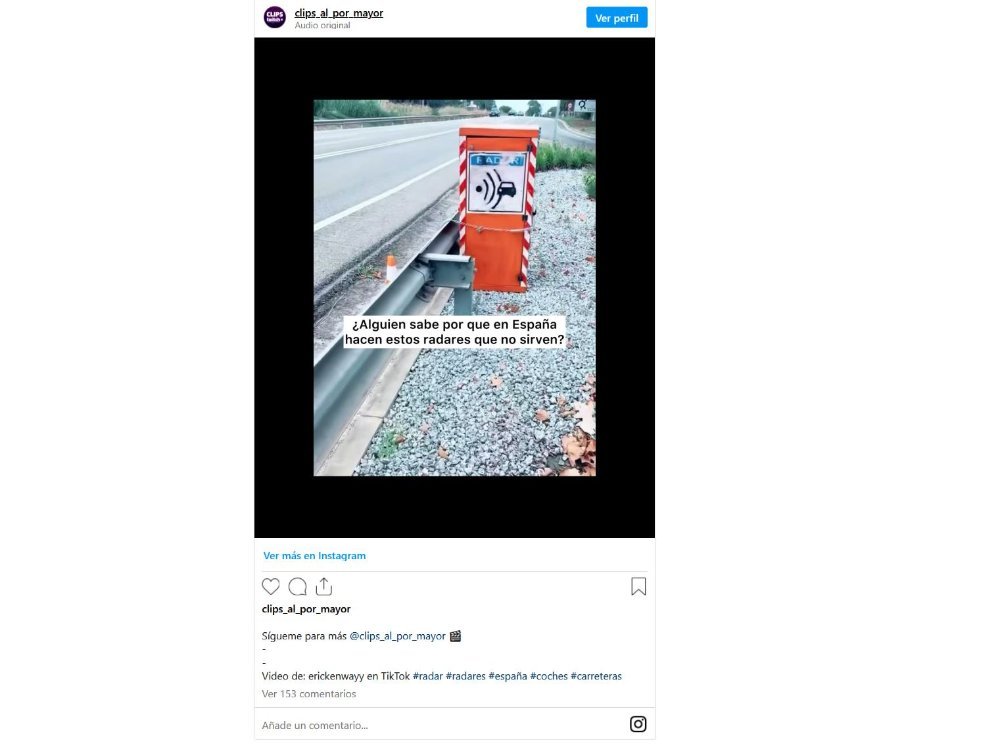This screenshot has height=746, width=1000.
Task: Click the @clips_al_por_mayor mention
Action: (x=397, y=636)
